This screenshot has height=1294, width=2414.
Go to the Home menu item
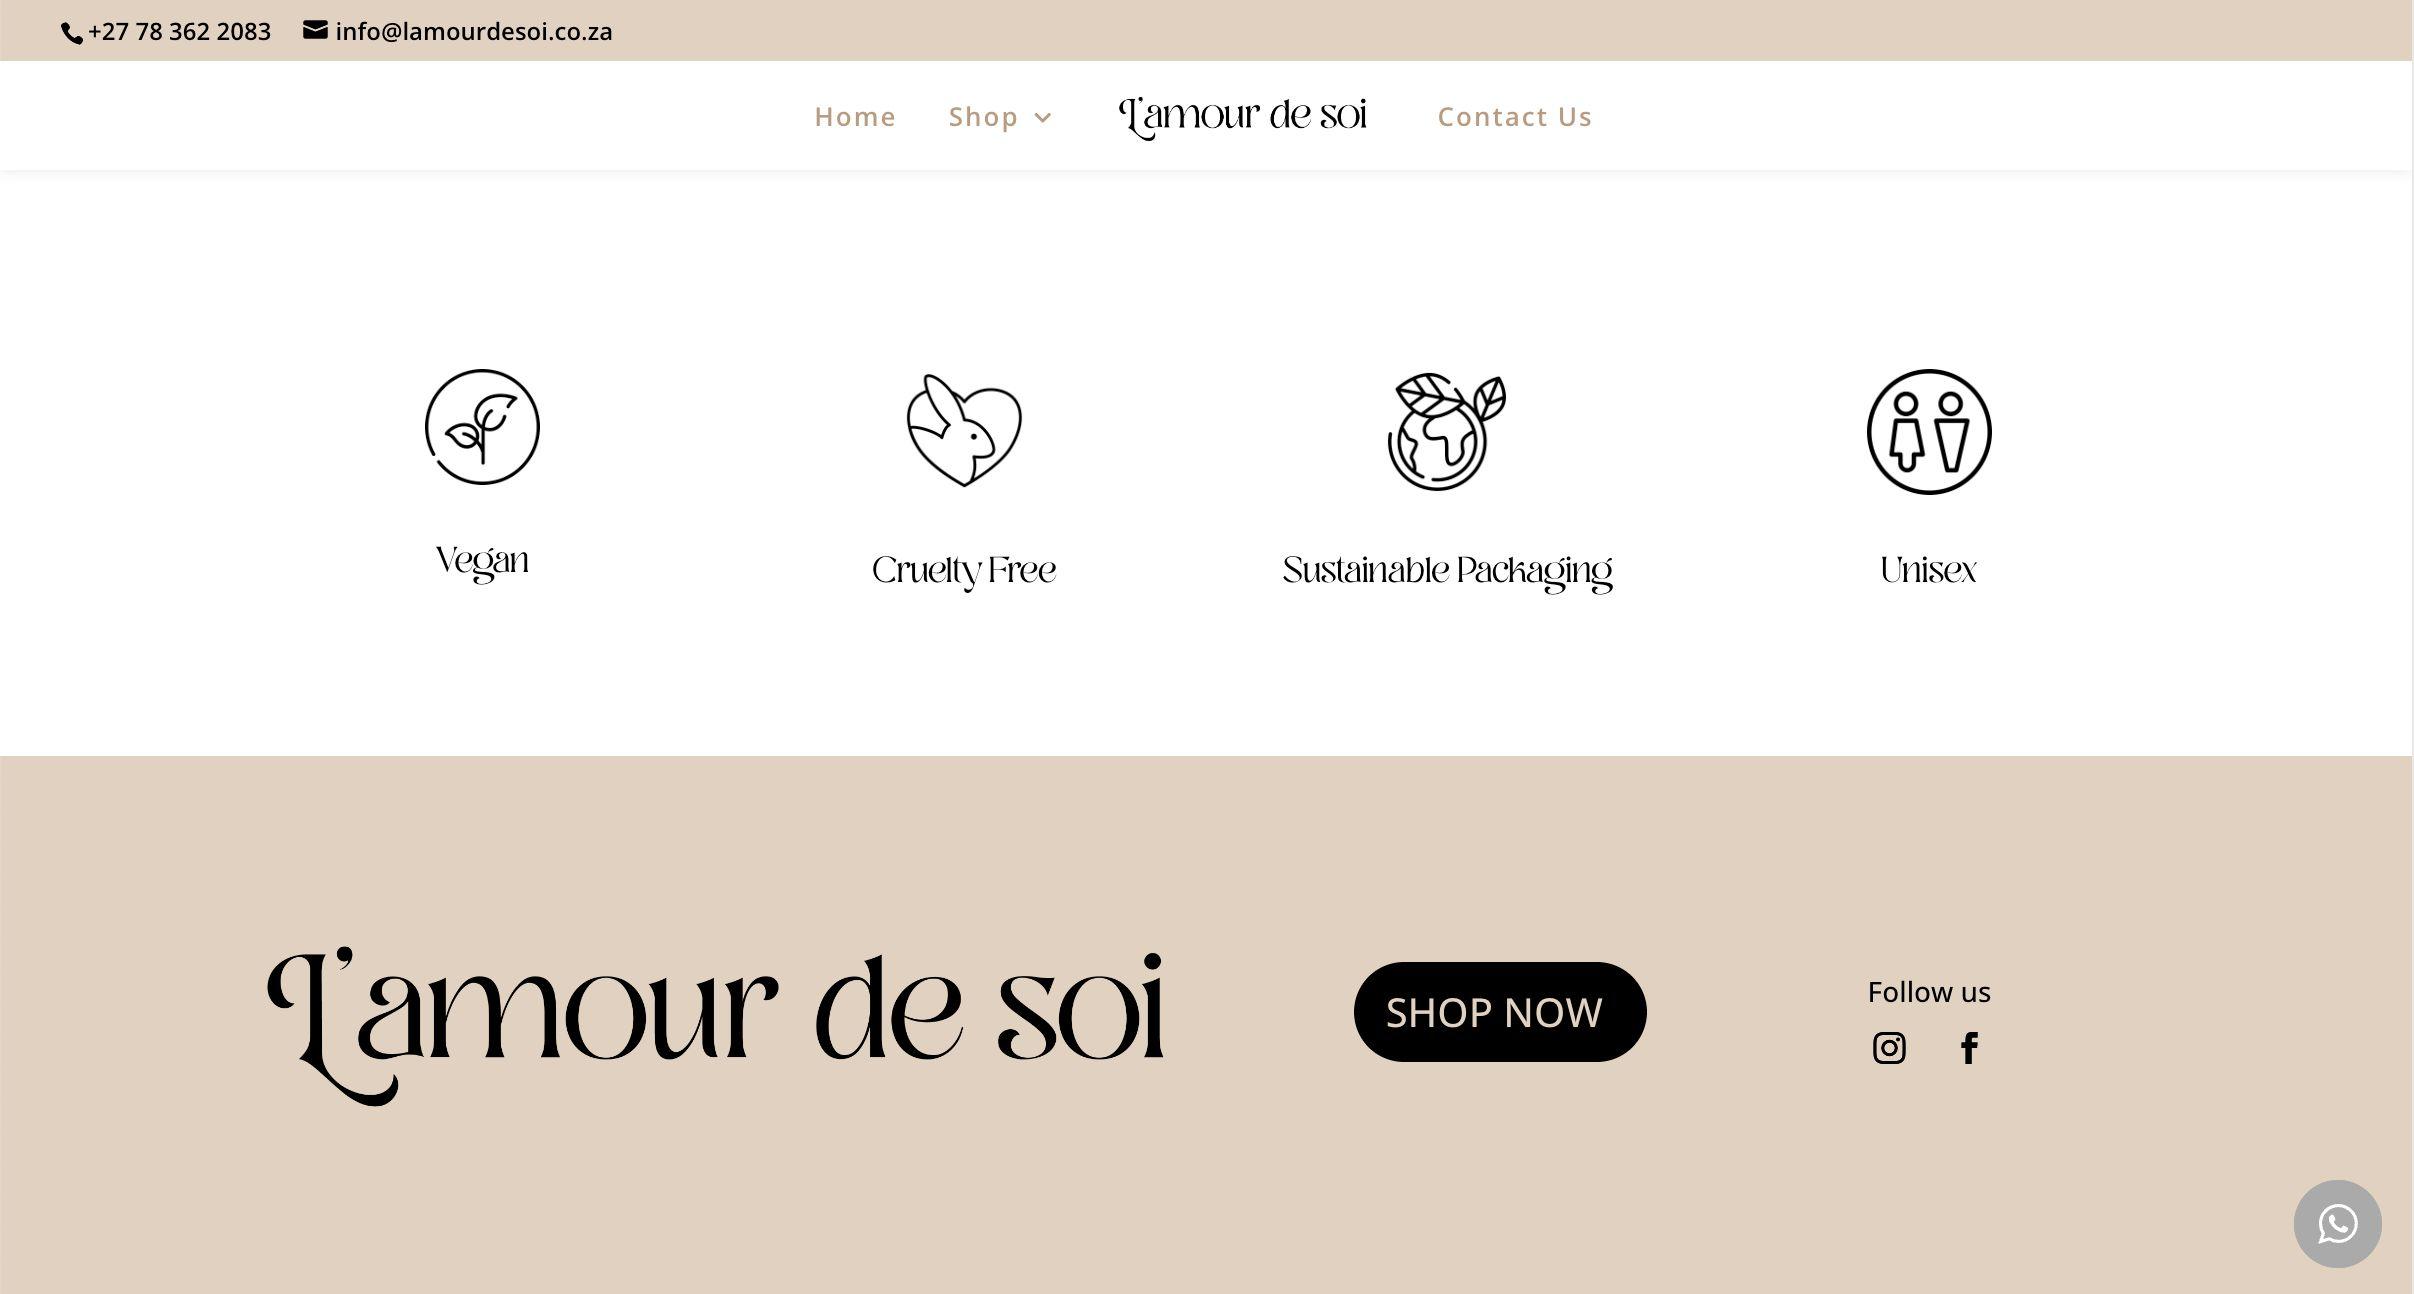pos(855,117)
